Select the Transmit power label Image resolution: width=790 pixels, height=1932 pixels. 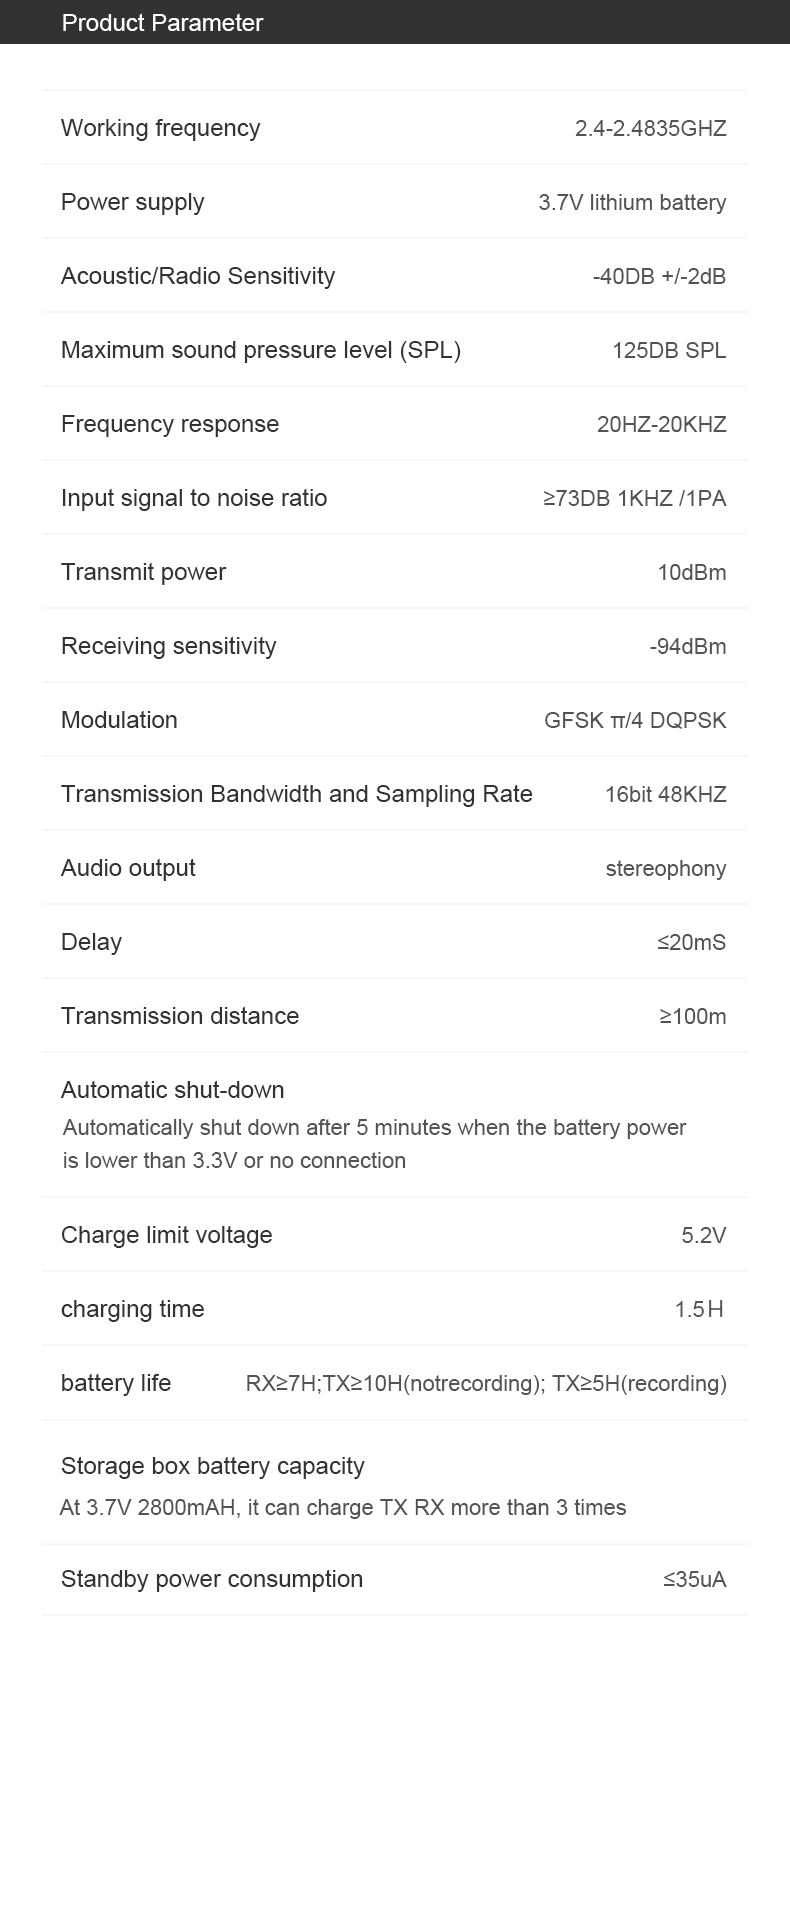(143, 572)
